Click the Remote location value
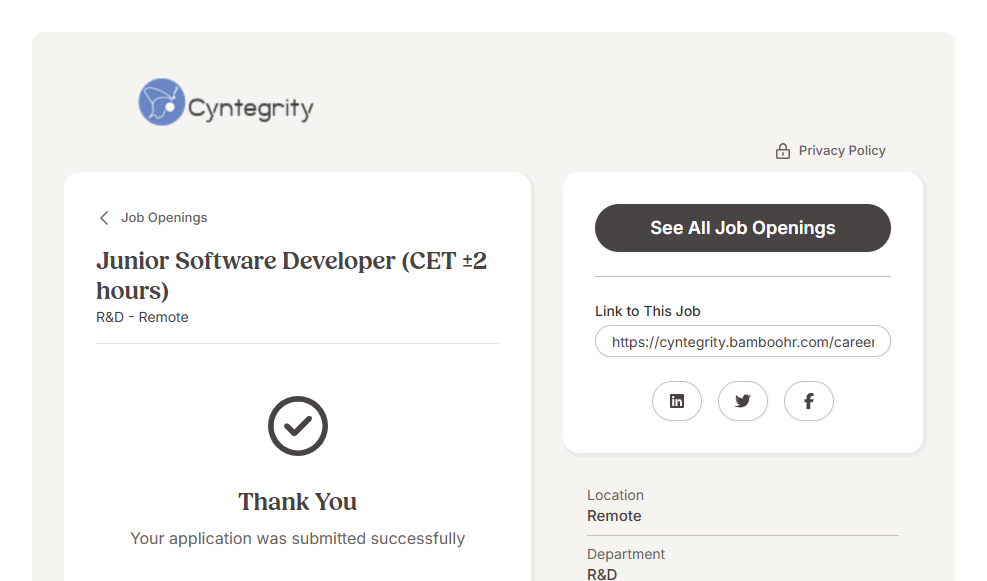Image resolution: width=987 pixels, height=581 pixels. click(x=614, y=516)
